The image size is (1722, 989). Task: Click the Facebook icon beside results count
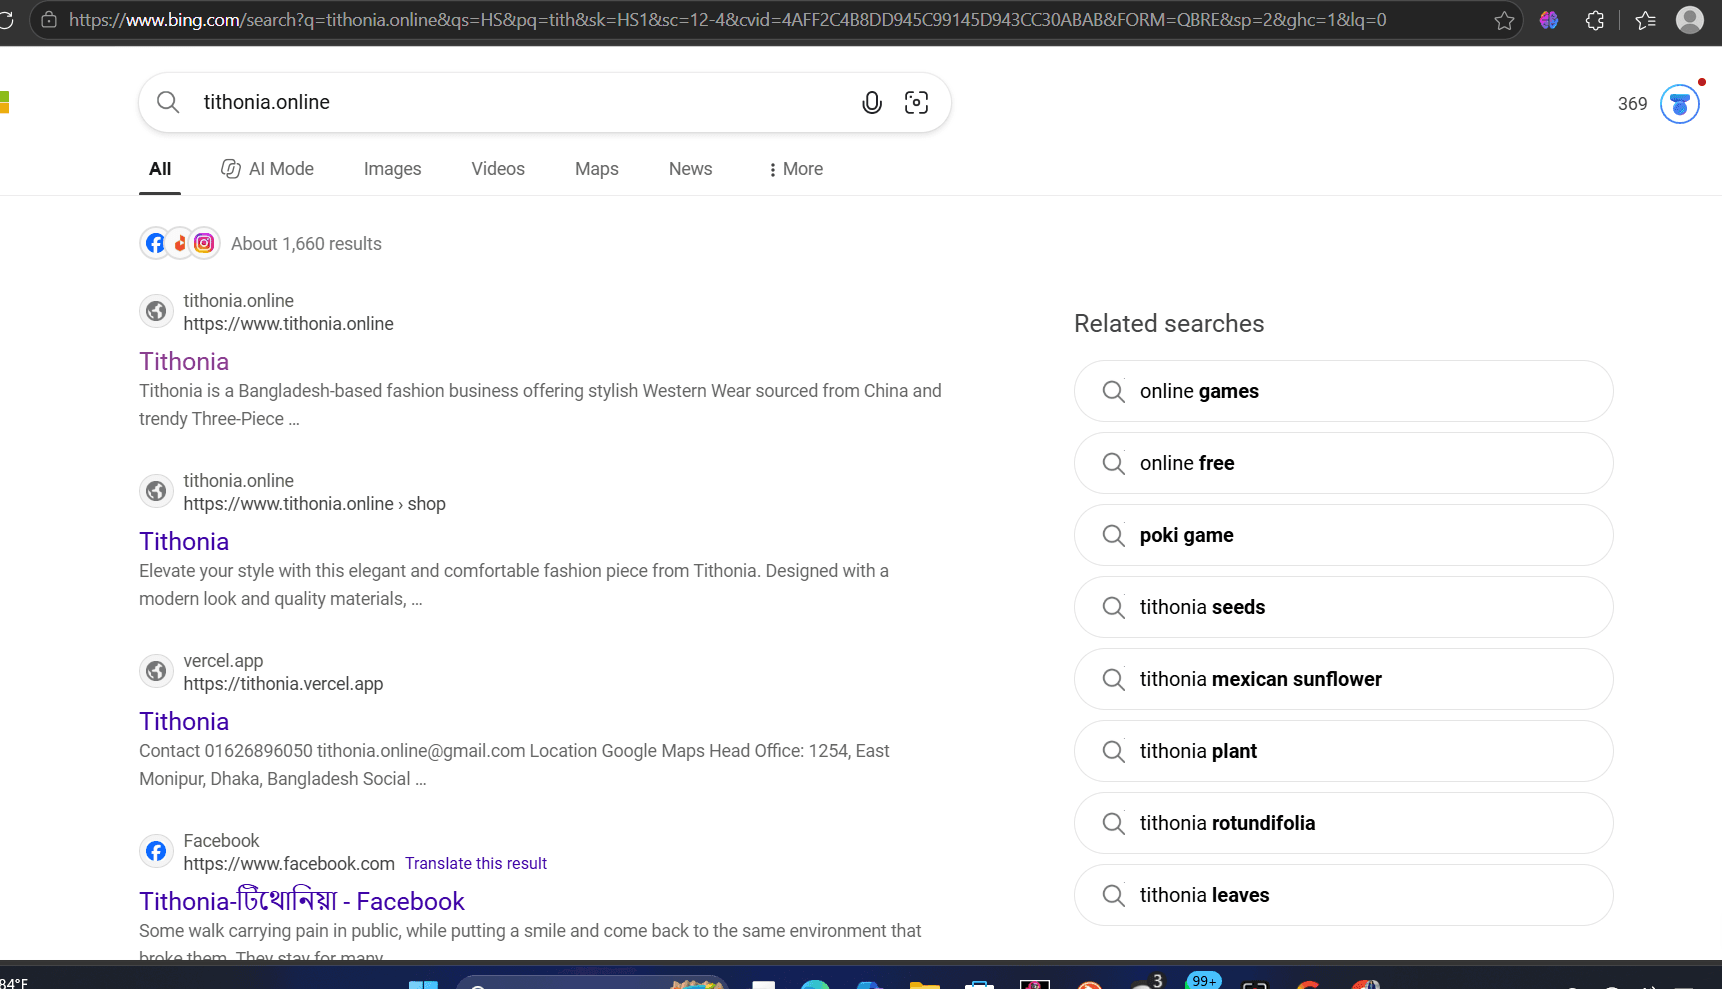155,243
